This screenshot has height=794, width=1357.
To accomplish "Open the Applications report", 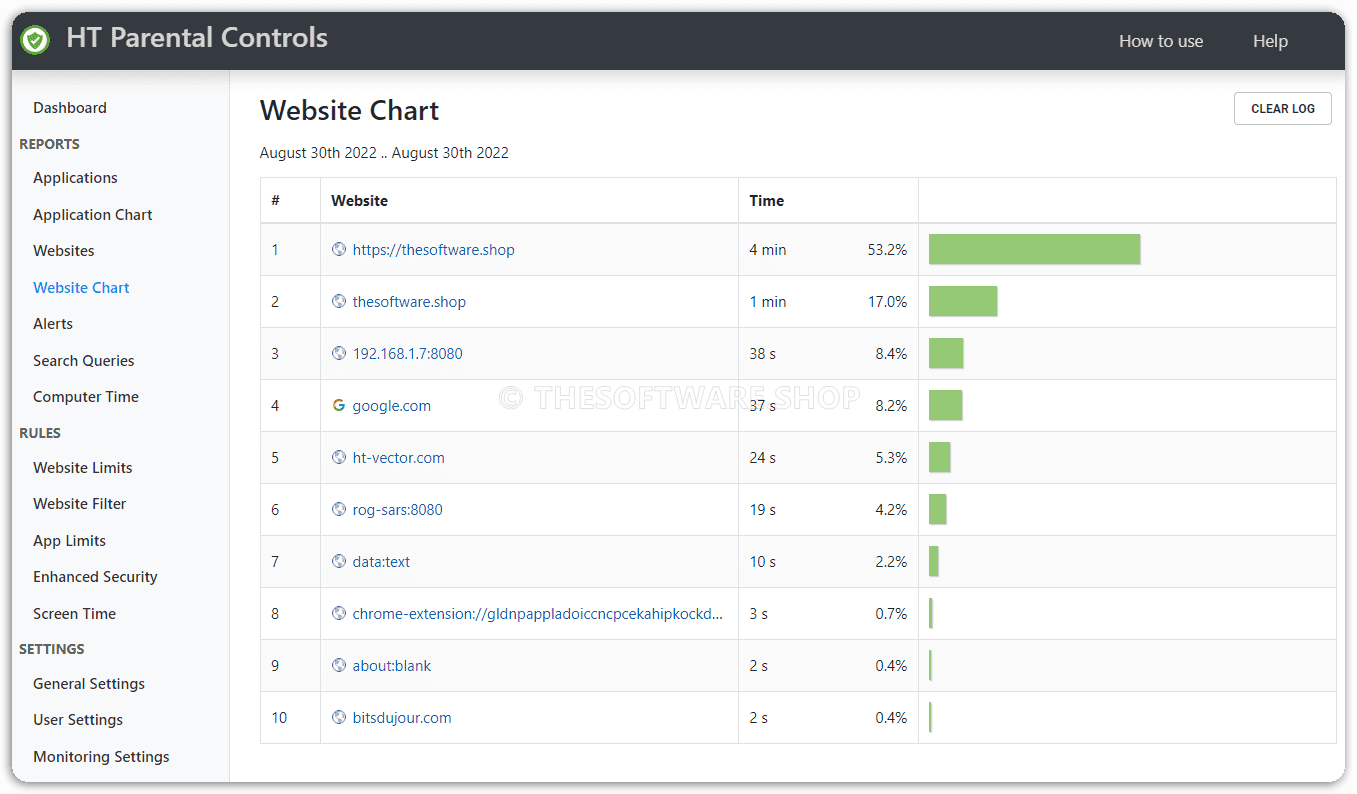I will (75, 178).
